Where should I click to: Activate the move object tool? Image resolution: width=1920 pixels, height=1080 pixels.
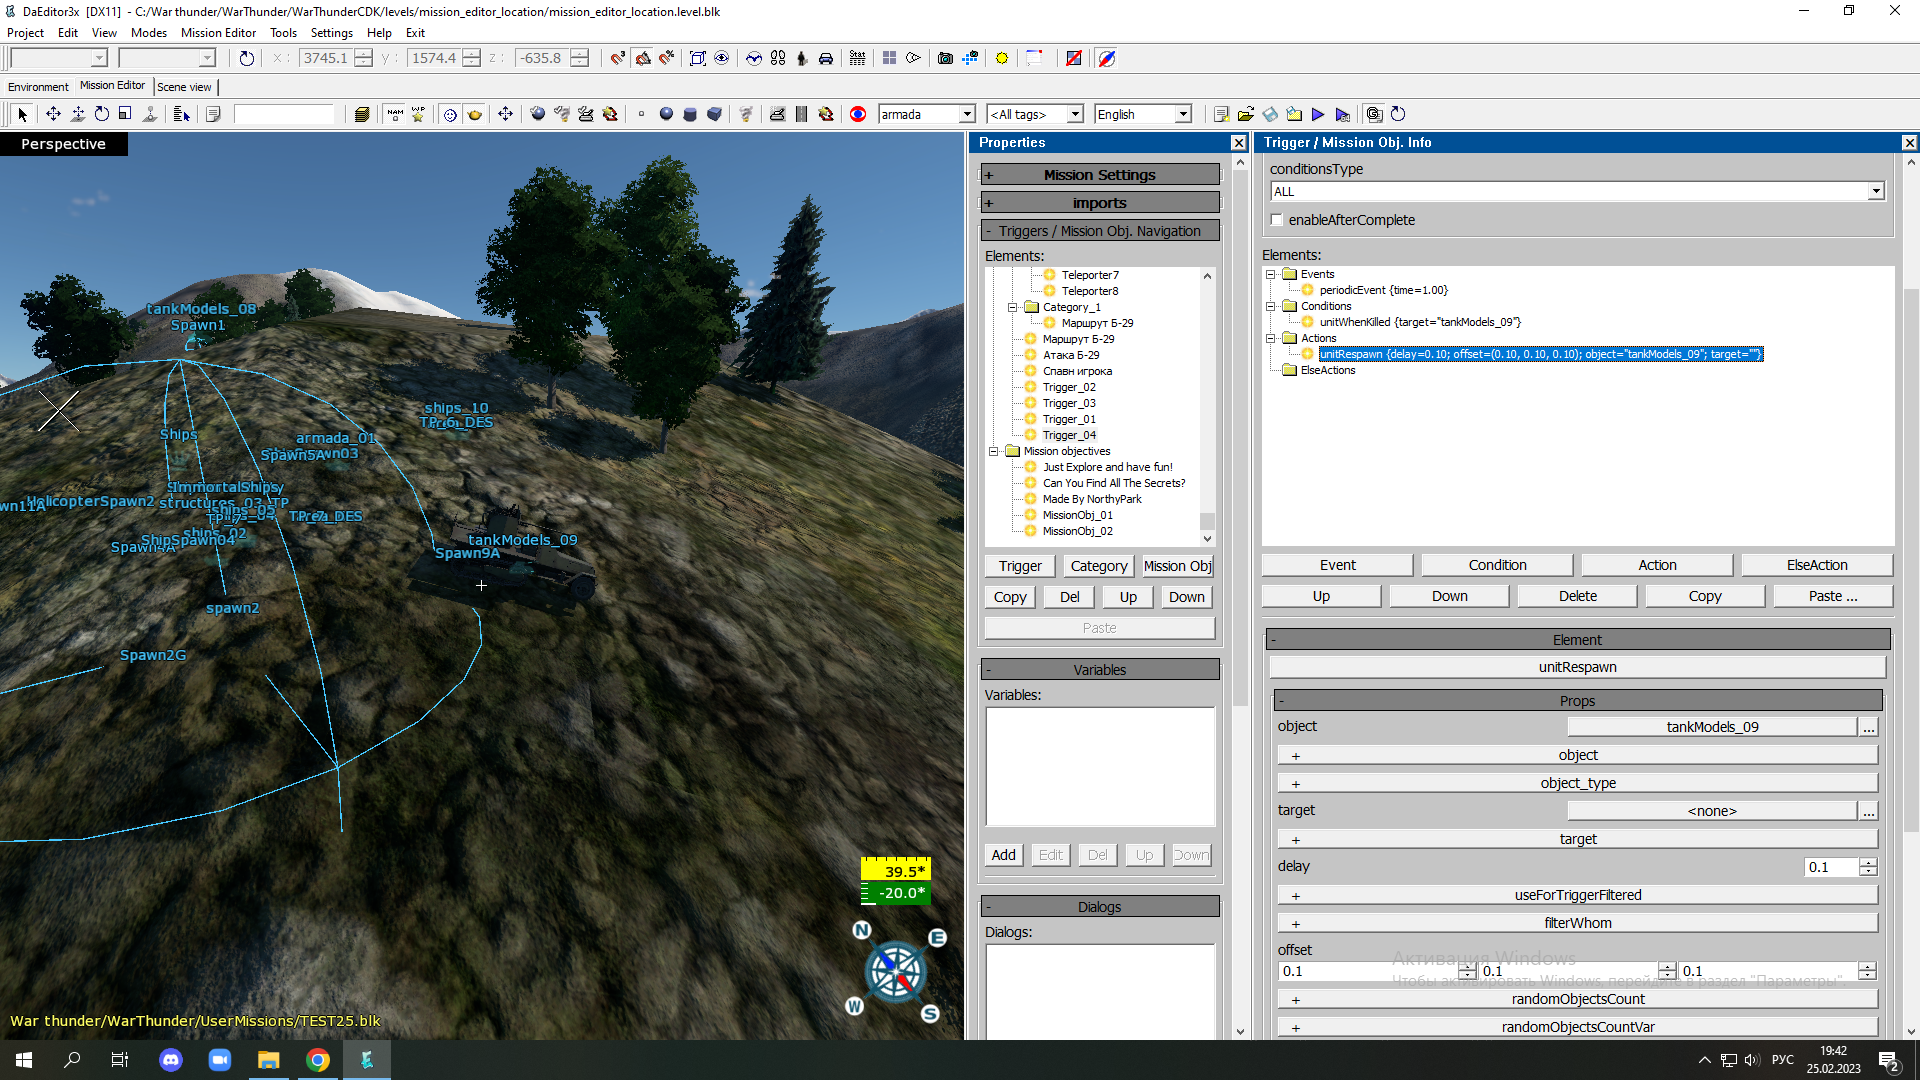coord(53,114)
